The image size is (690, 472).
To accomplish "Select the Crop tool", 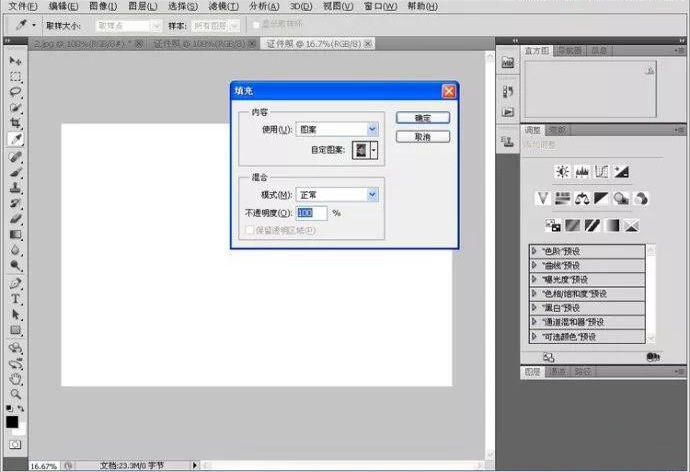I will [x=16, y=123].
